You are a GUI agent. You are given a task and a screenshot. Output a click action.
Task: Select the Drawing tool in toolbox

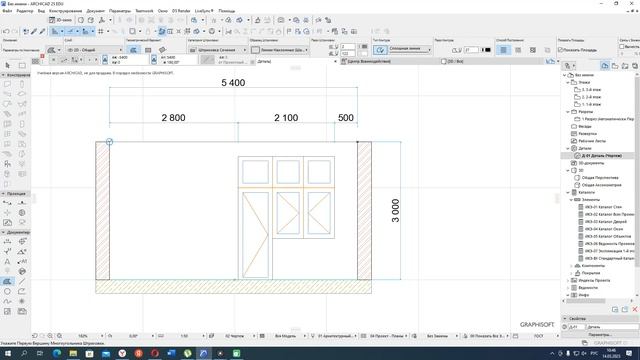(x=22, y=311)
